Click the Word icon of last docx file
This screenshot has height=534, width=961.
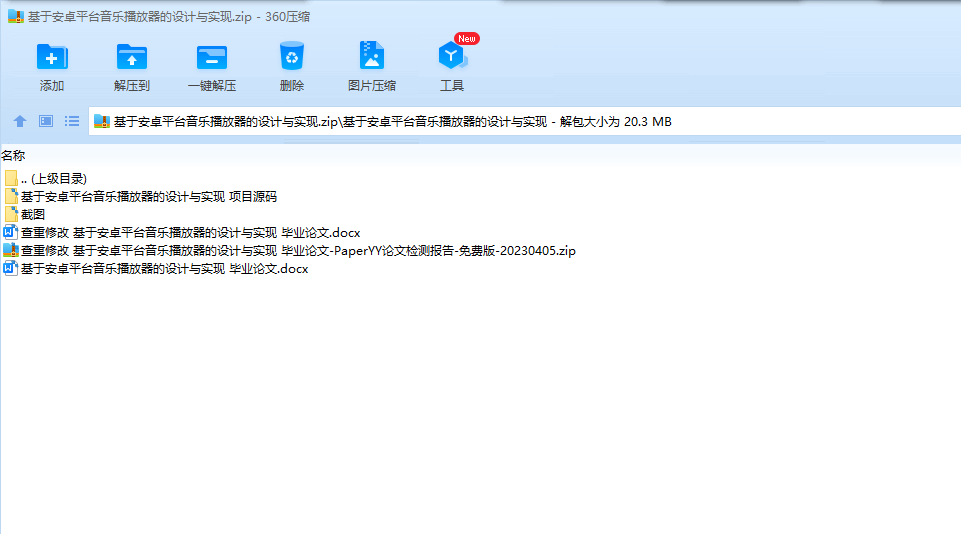(10, 269)
